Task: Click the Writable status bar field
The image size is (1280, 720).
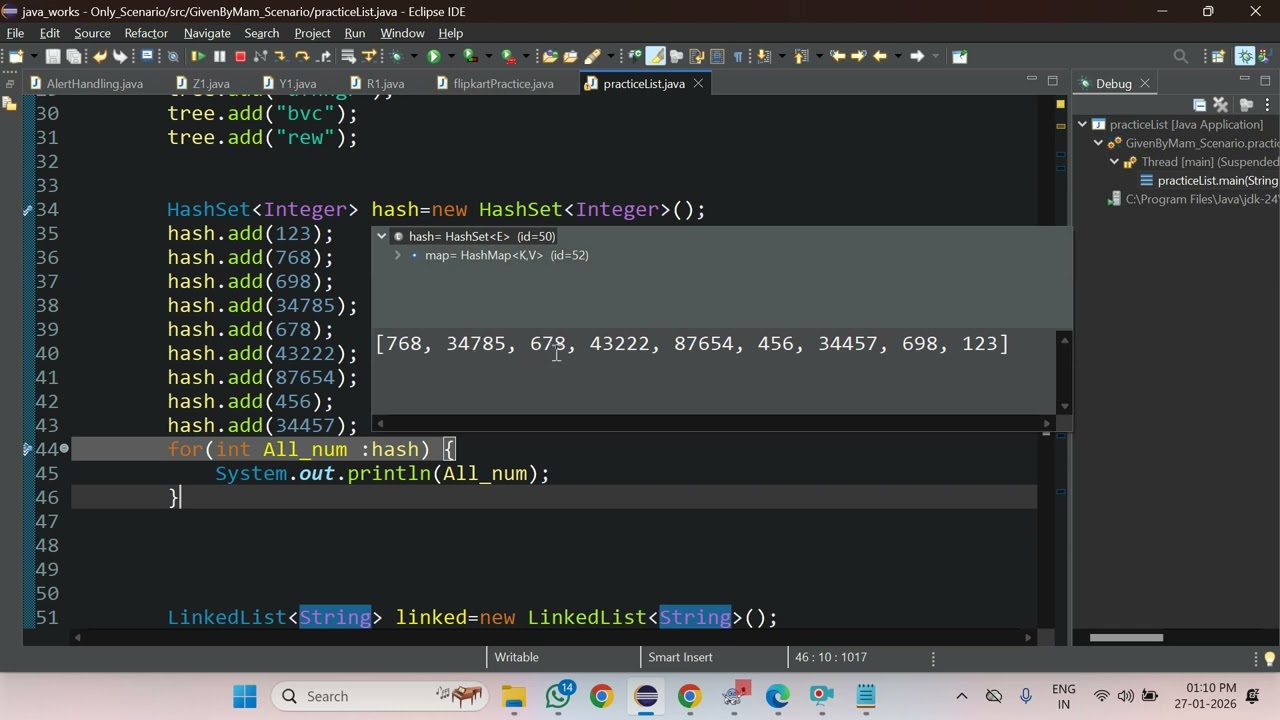Action: point(516,657)
